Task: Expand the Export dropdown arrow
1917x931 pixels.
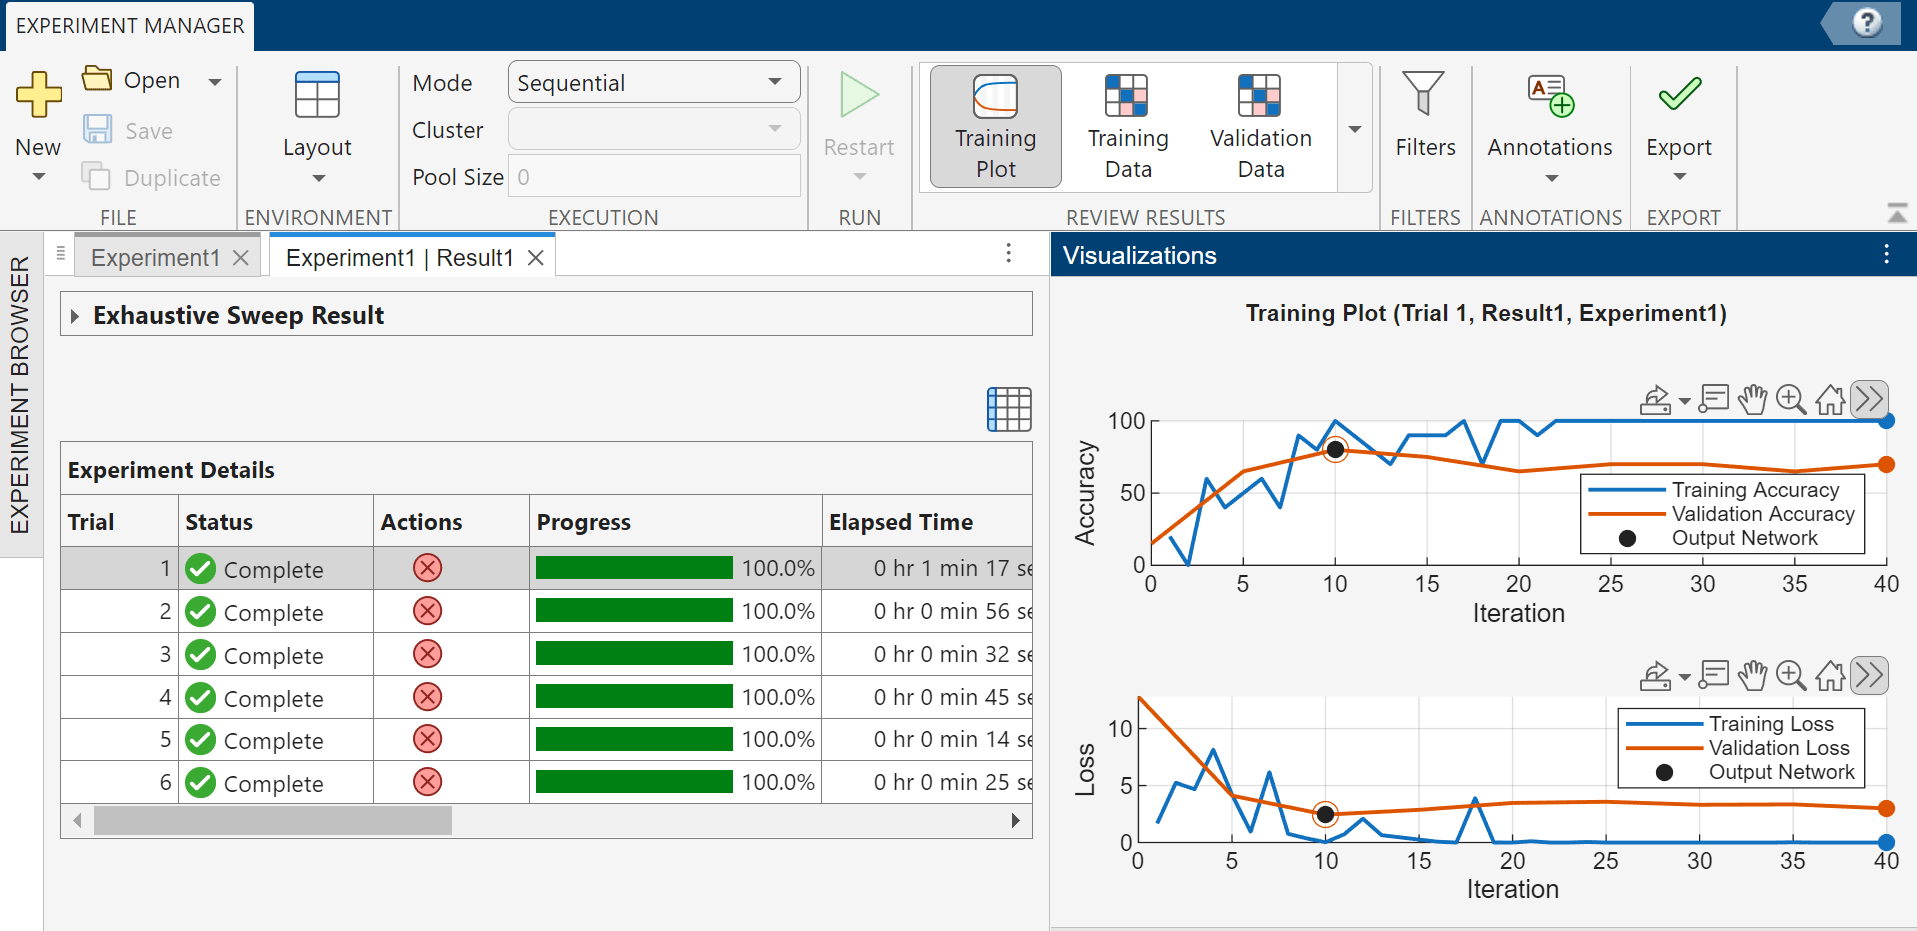Action: point(1679,177)
